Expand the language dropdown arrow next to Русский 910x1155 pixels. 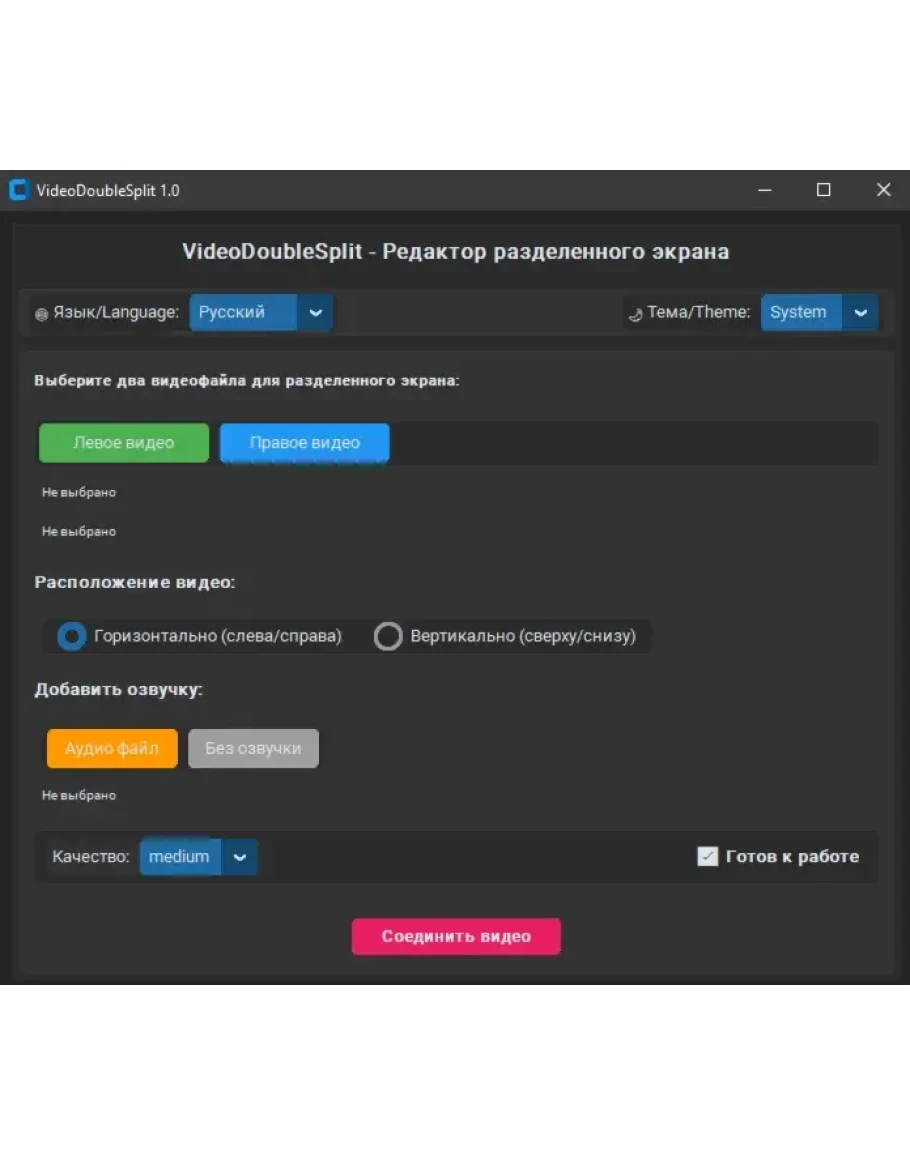315,312
